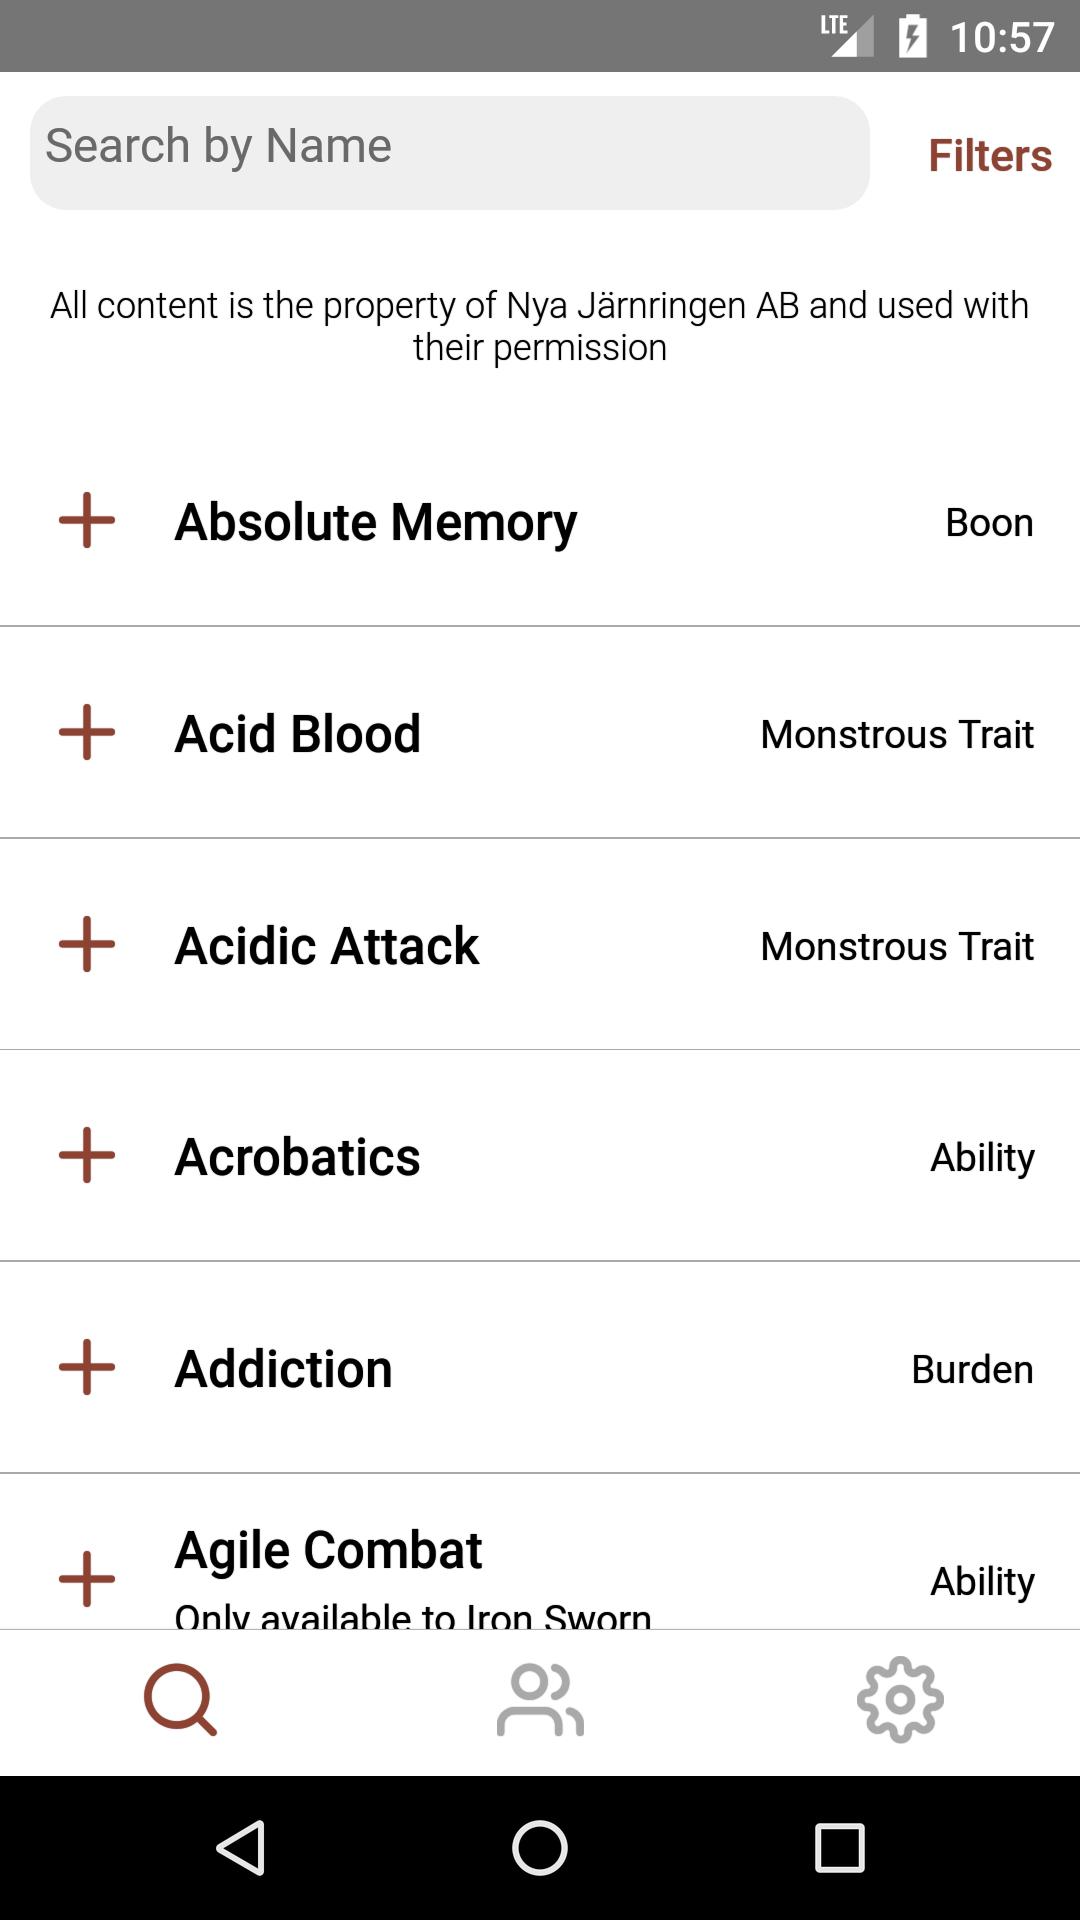Switch to the characters tab
The image size is (1080, 1920).
click(540, 1699)
